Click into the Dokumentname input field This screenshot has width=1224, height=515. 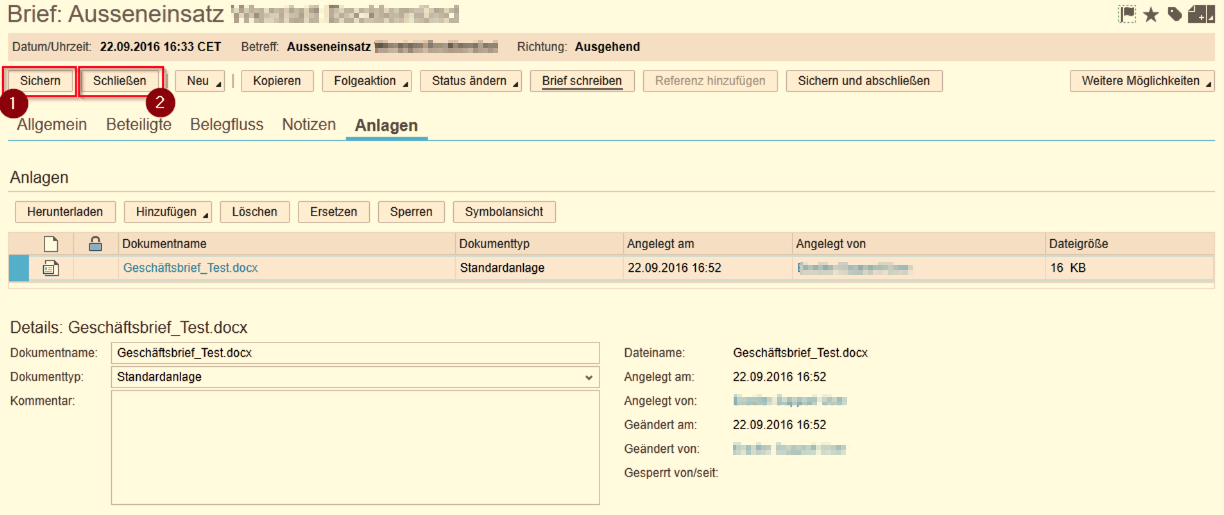(355, 353)
